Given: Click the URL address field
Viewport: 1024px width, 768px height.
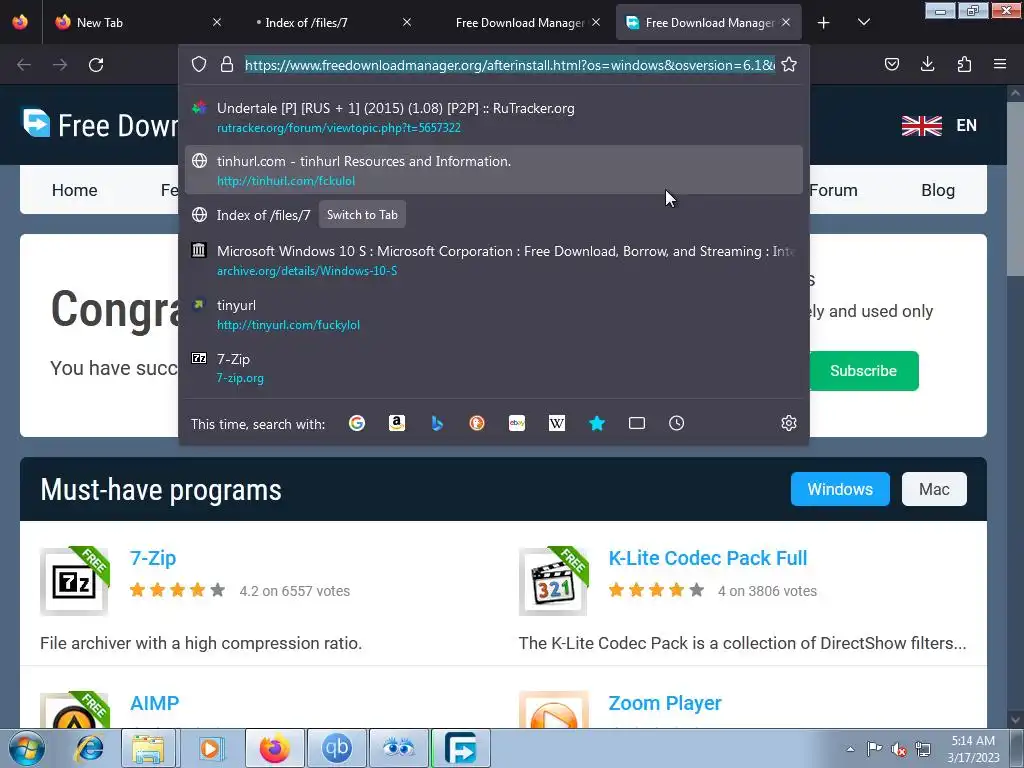Looking at the screenshot, I should click(510, 65).
